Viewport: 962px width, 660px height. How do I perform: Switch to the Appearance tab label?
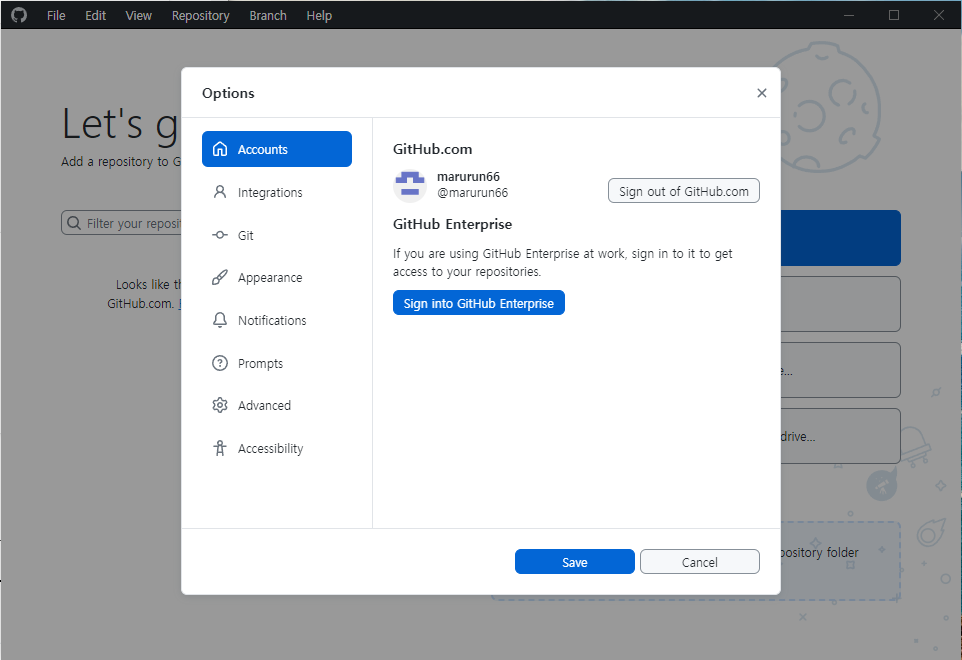pos(270,278)
